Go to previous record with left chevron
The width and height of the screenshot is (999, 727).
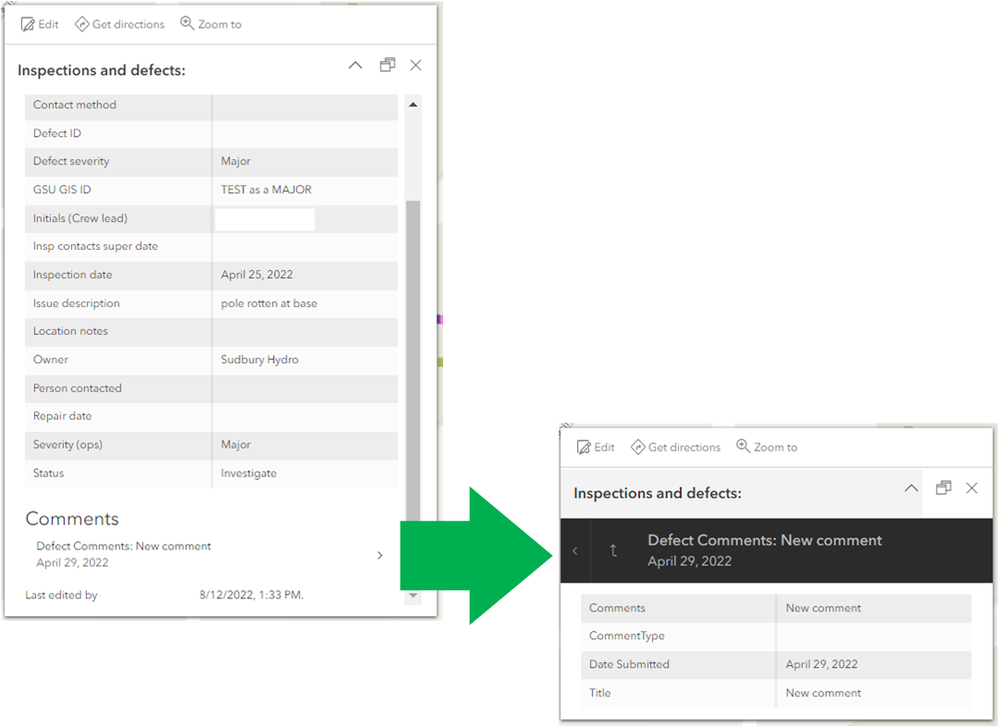(x=575, y=551)
